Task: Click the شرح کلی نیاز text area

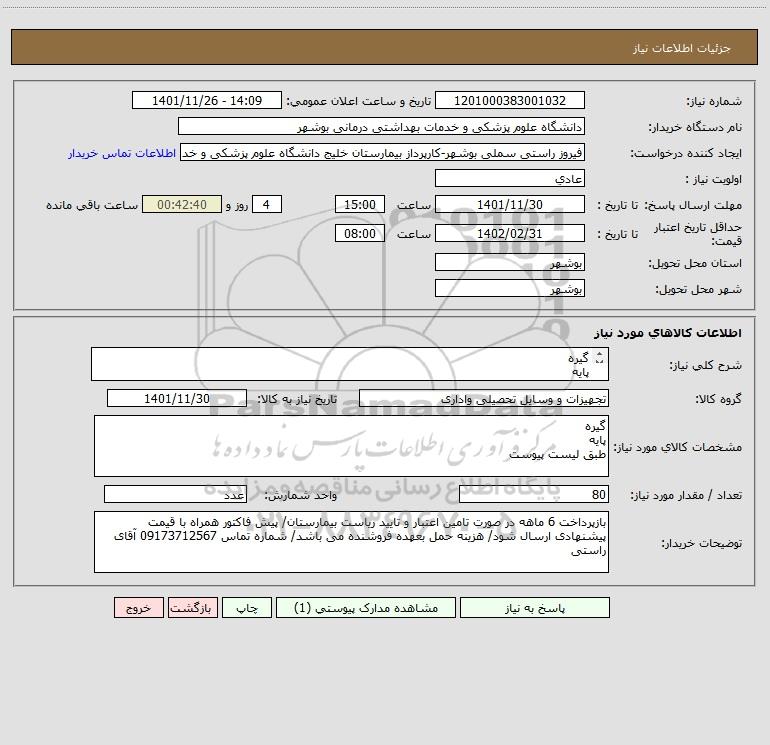Action: 350,364
